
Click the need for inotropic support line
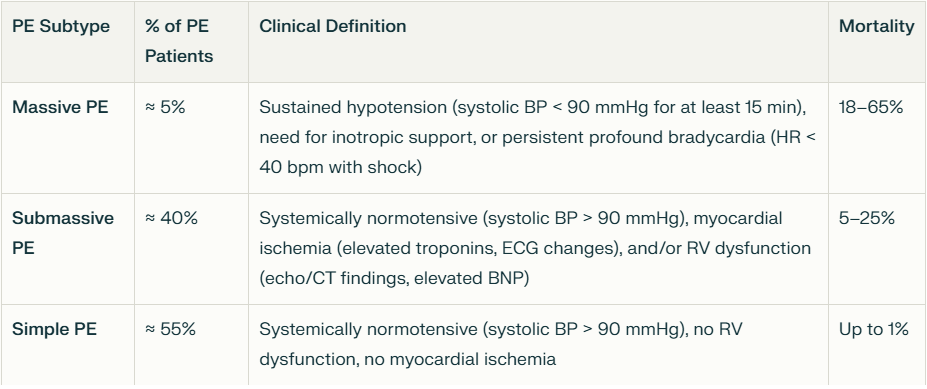[x=538, y=137]
